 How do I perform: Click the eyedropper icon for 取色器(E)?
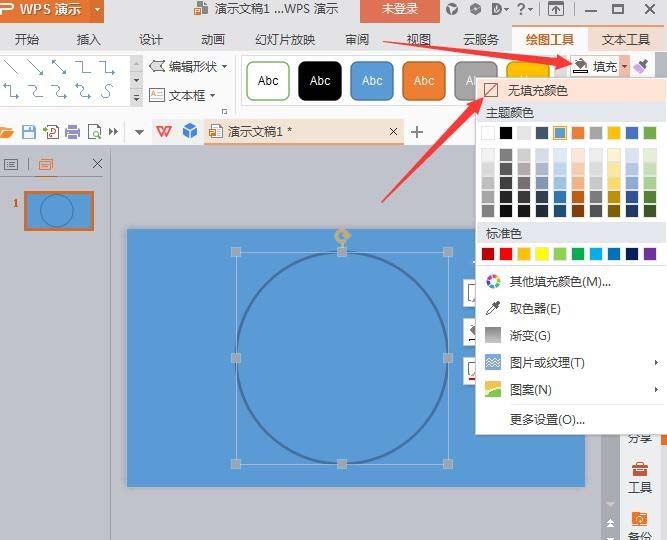tap(493, 308)
